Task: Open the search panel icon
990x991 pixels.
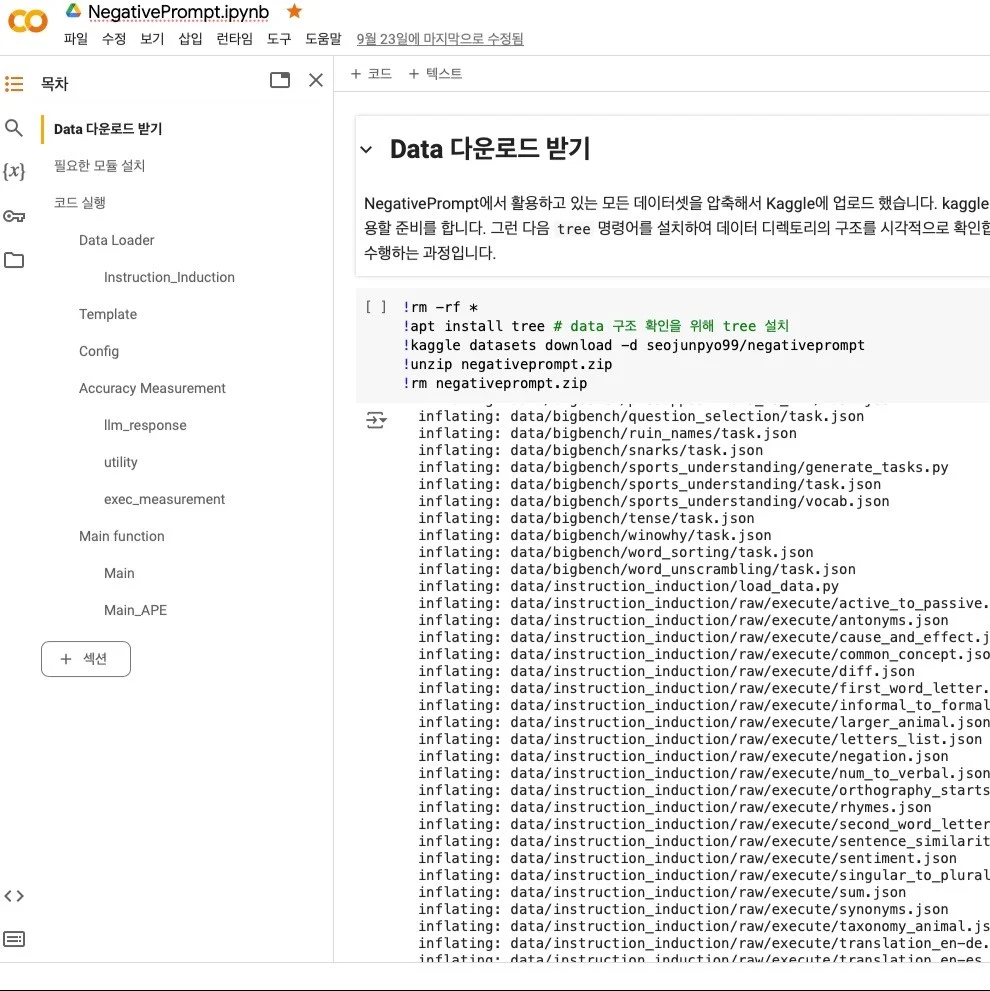Action: tap(14, 128)
